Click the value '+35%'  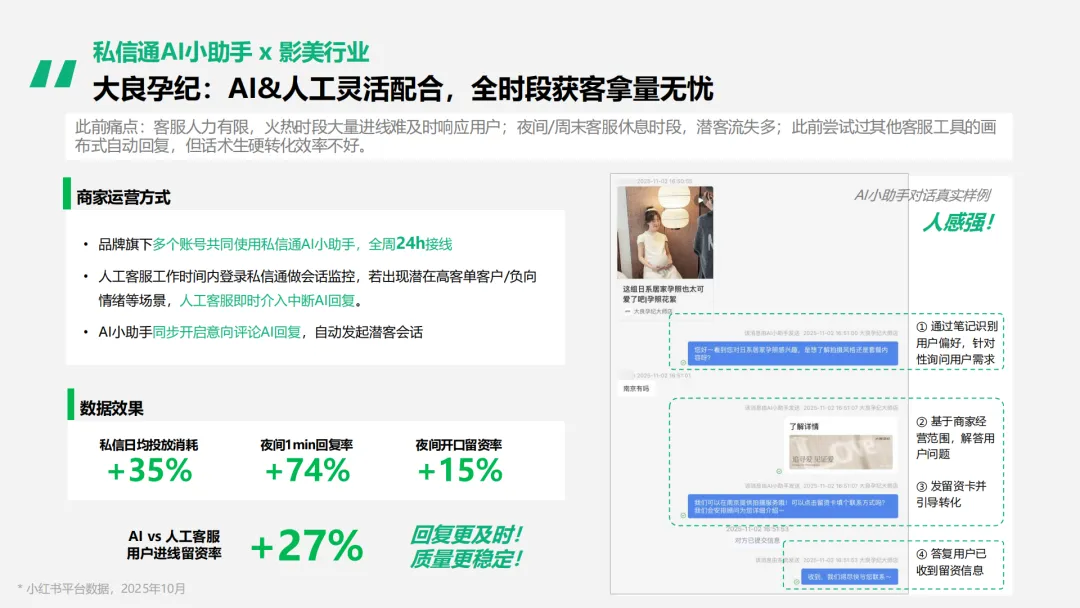pyautogui.click(x=149, y=471)
